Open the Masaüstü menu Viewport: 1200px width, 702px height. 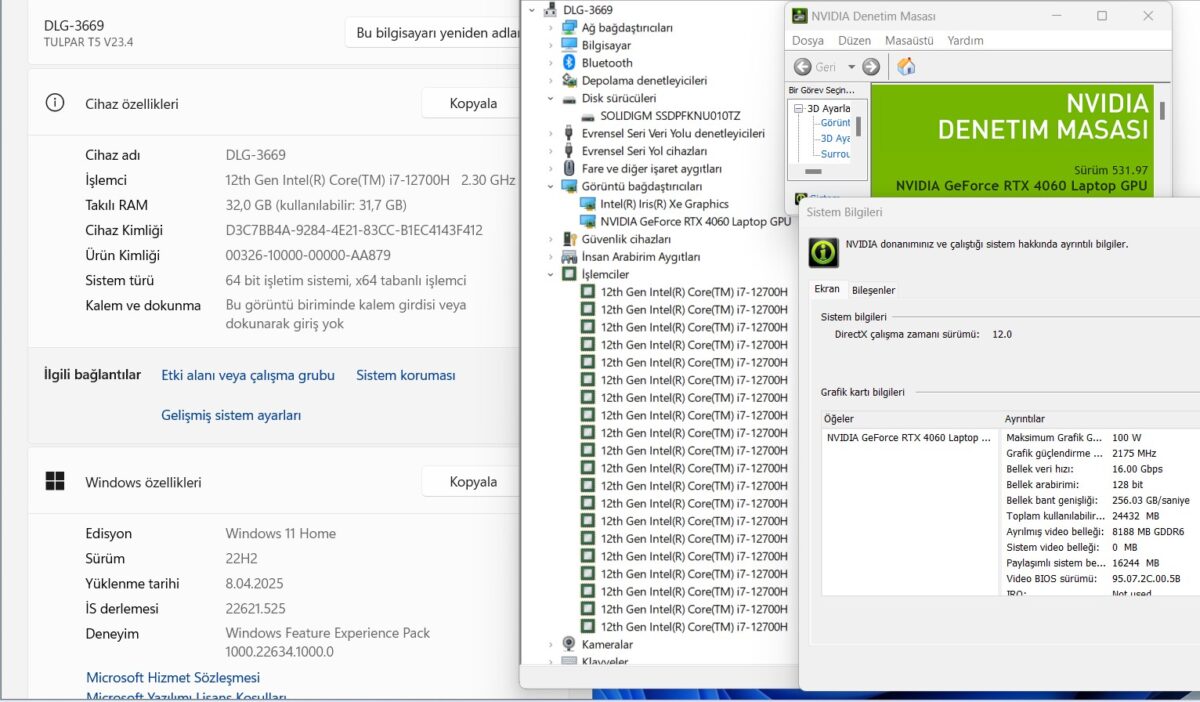(x=909, y=41)
